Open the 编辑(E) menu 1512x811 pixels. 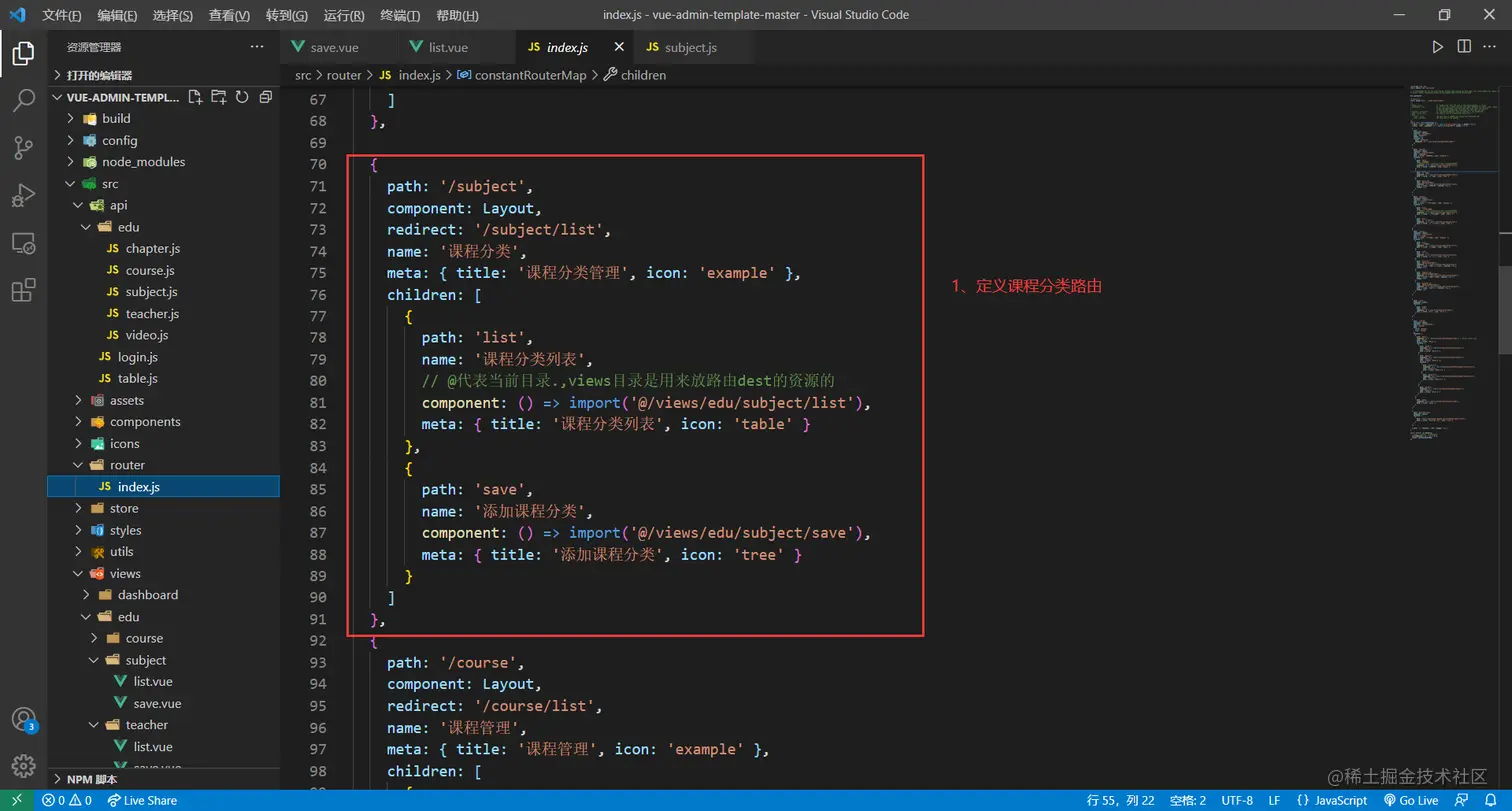[118, 15]
